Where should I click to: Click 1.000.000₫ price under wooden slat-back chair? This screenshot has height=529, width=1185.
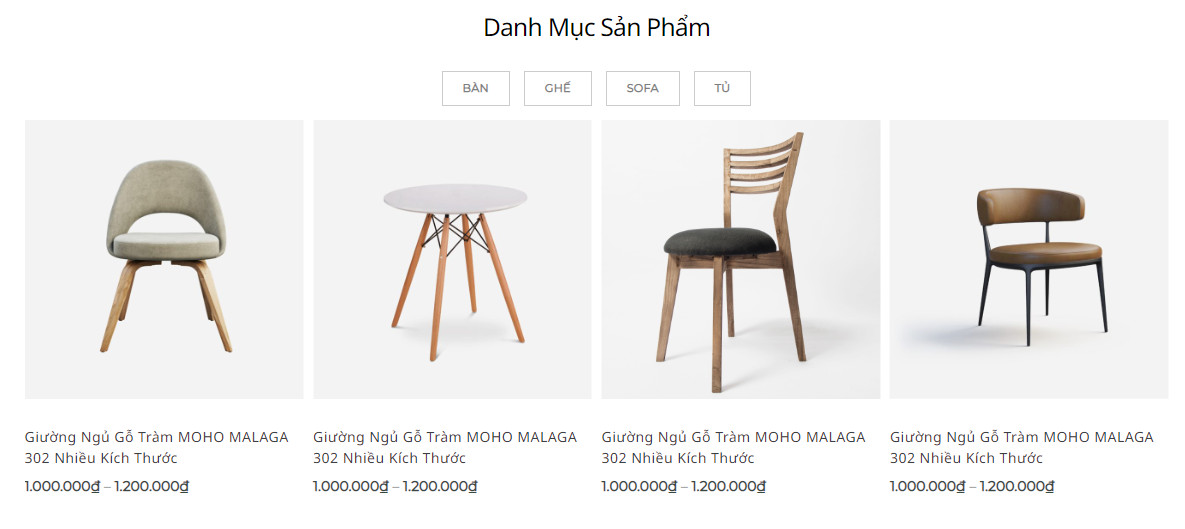[x=639, y=486]
